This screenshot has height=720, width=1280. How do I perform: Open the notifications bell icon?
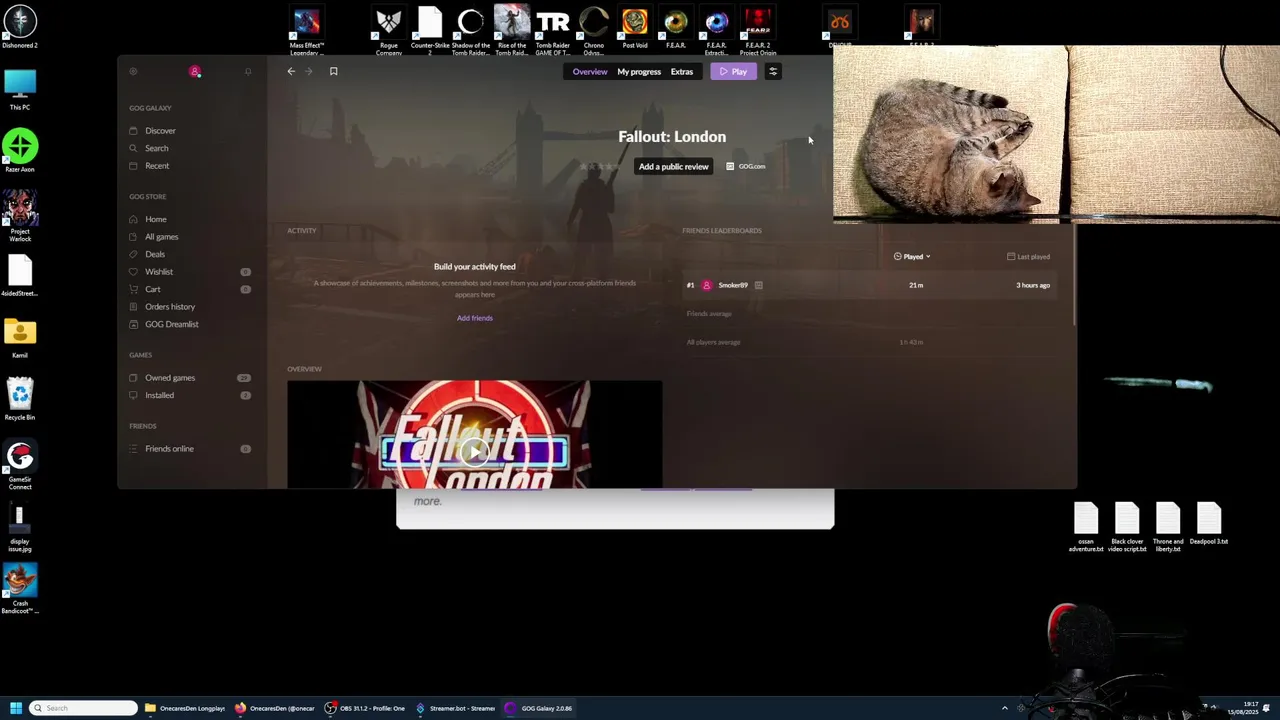coord(248,71)
